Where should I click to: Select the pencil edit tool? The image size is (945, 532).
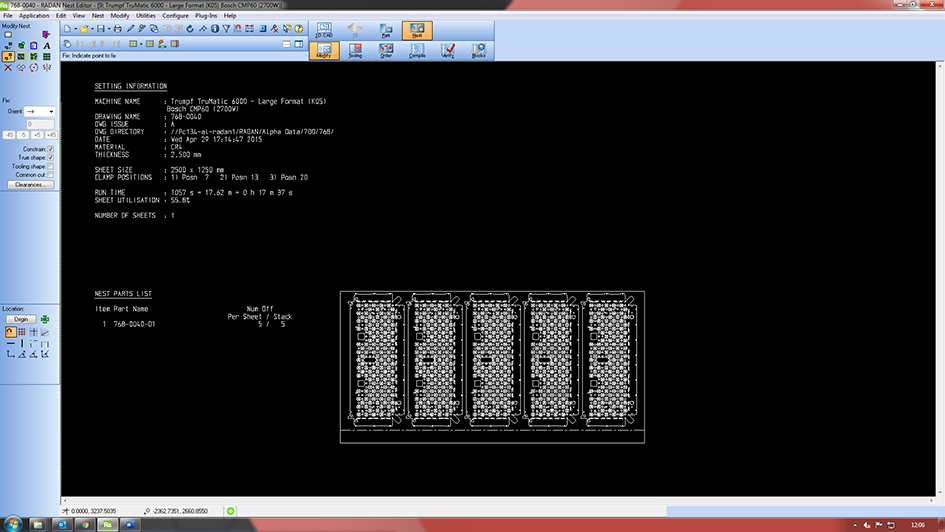[130, 28]
